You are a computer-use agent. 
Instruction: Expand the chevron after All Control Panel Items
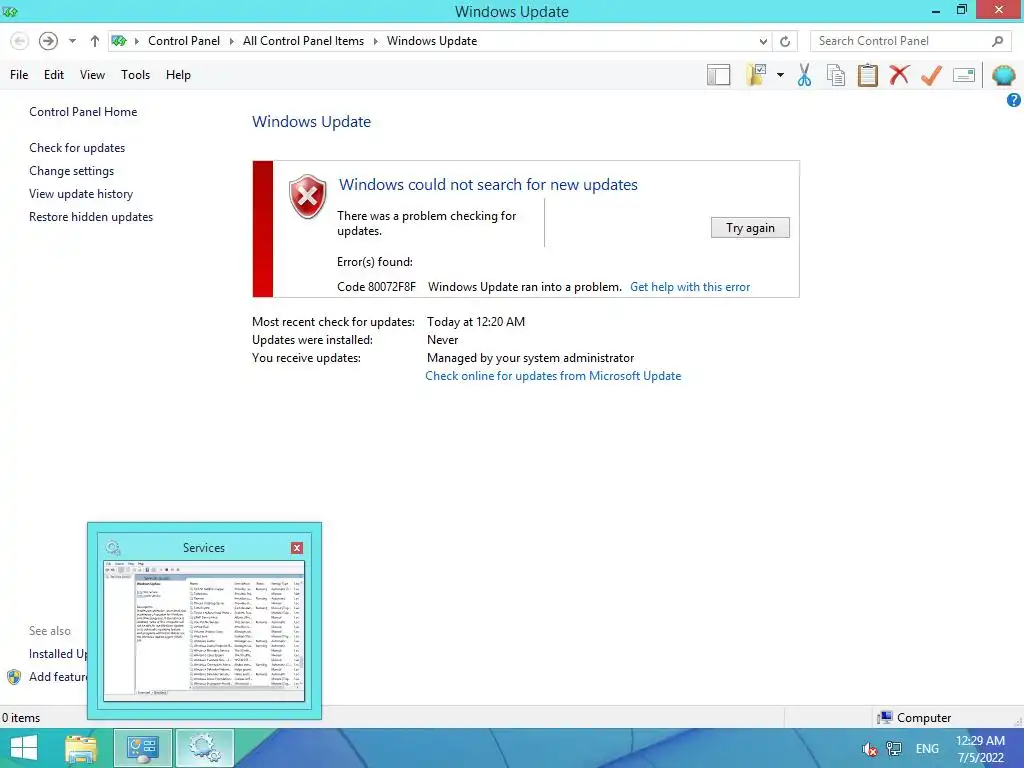click(x=376, y=41)
